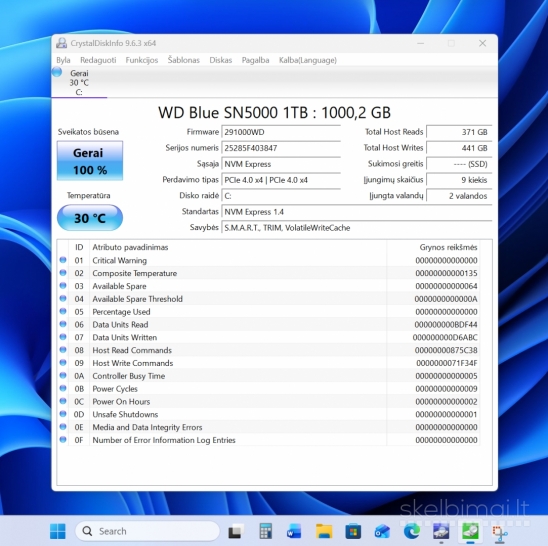Open the Diskas menu
The image size is (548, 546).
pyautogui.click(x=221, y=60)
